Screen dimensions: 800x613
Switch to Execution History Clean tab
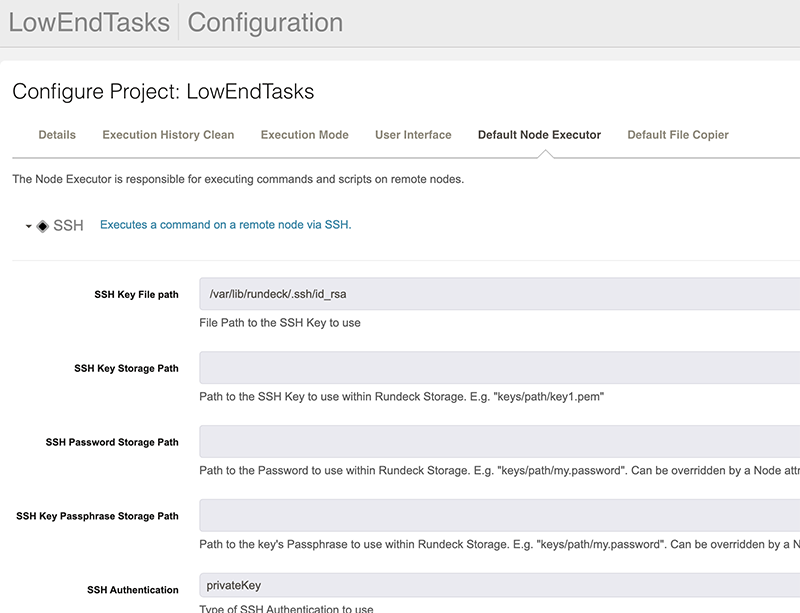[168, 135]
